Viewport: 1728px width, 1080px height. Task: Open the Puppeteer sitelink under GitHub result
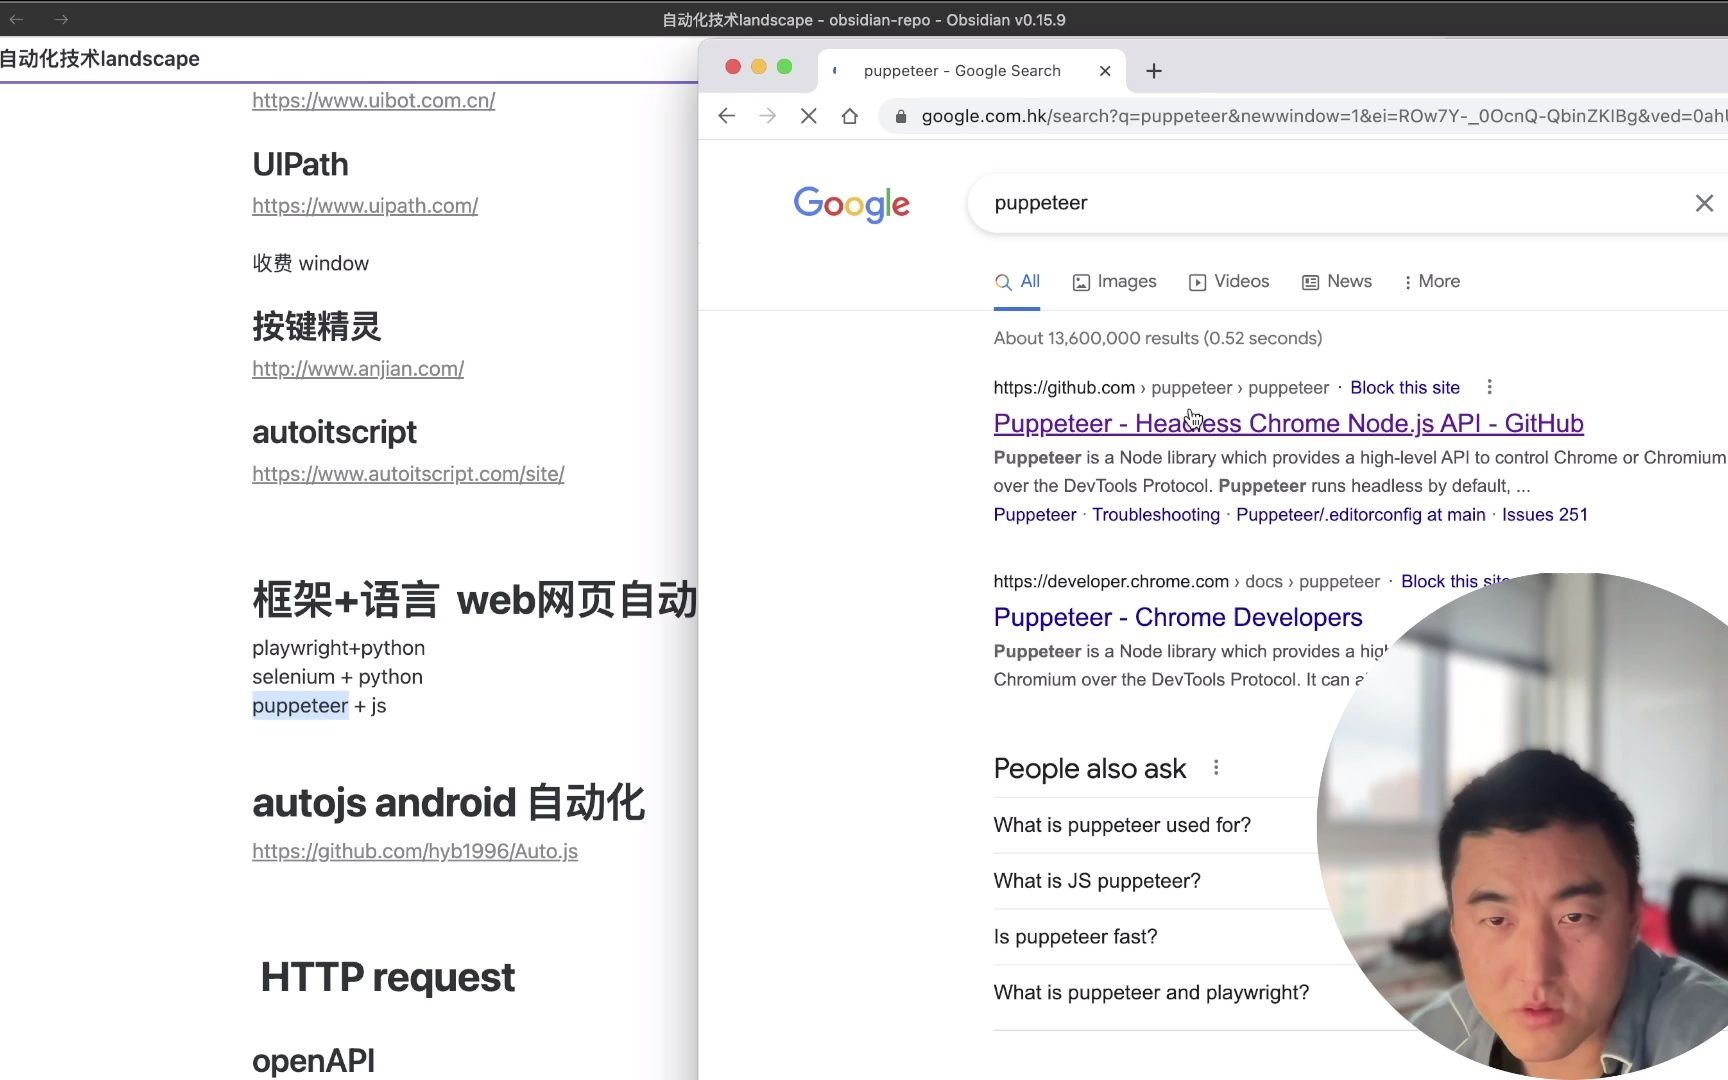(x=1035, y=515)
